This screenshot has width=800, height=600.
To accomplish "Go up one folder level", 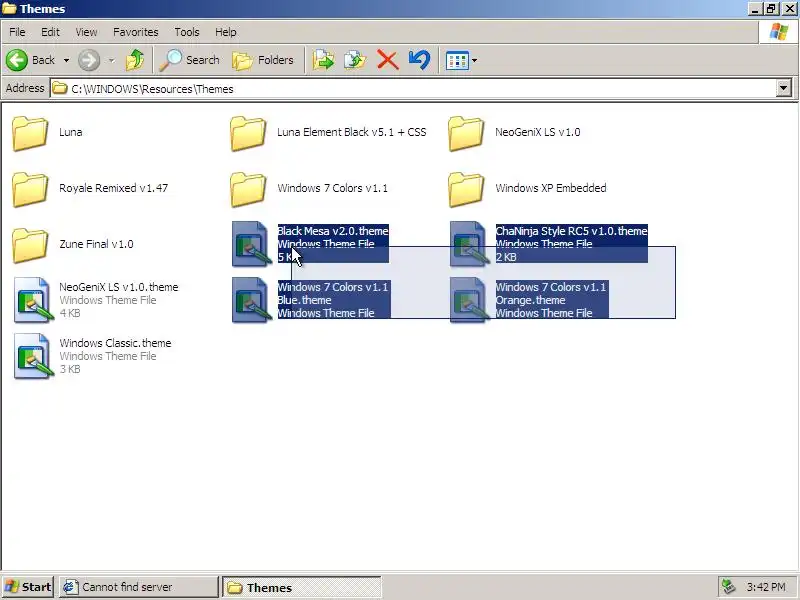I will coord(135,60).
